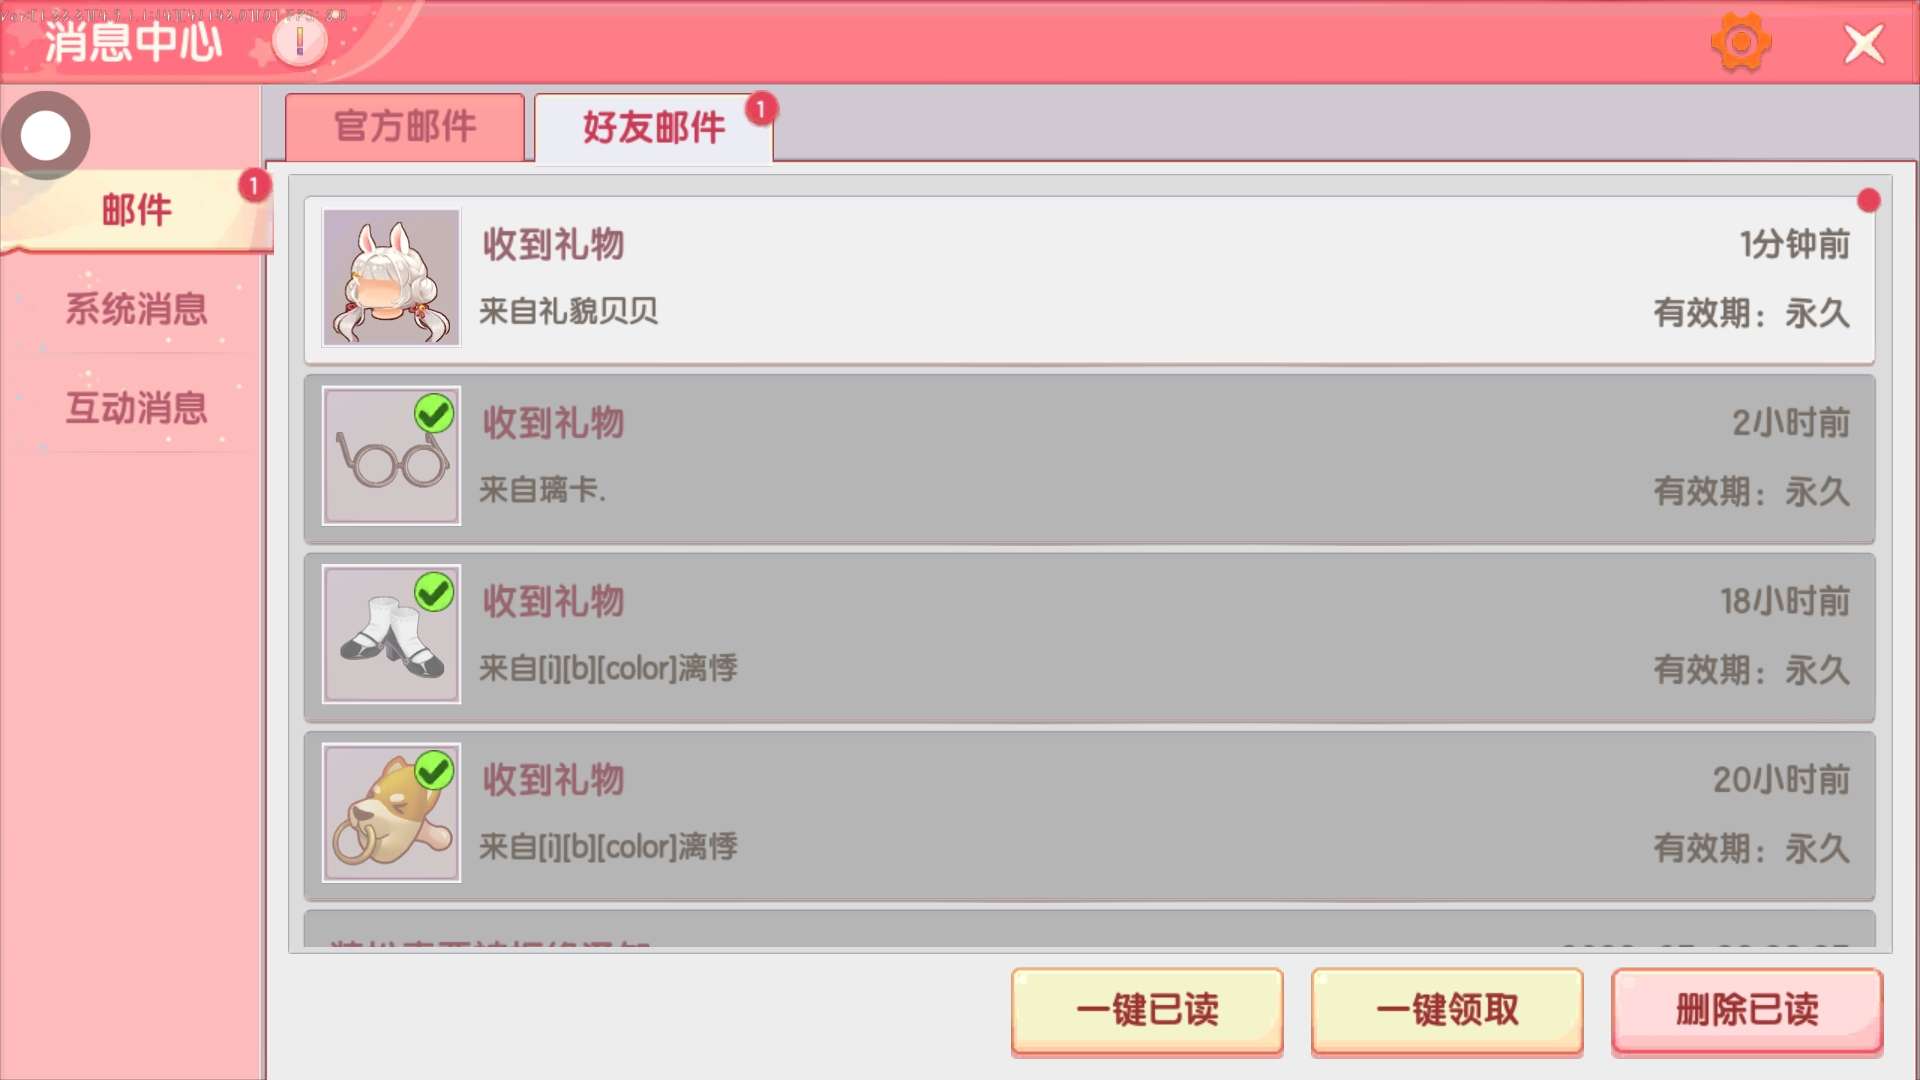Click green checkmark on shoes gift
The image size is (1920, 1080).
[434, 592]
